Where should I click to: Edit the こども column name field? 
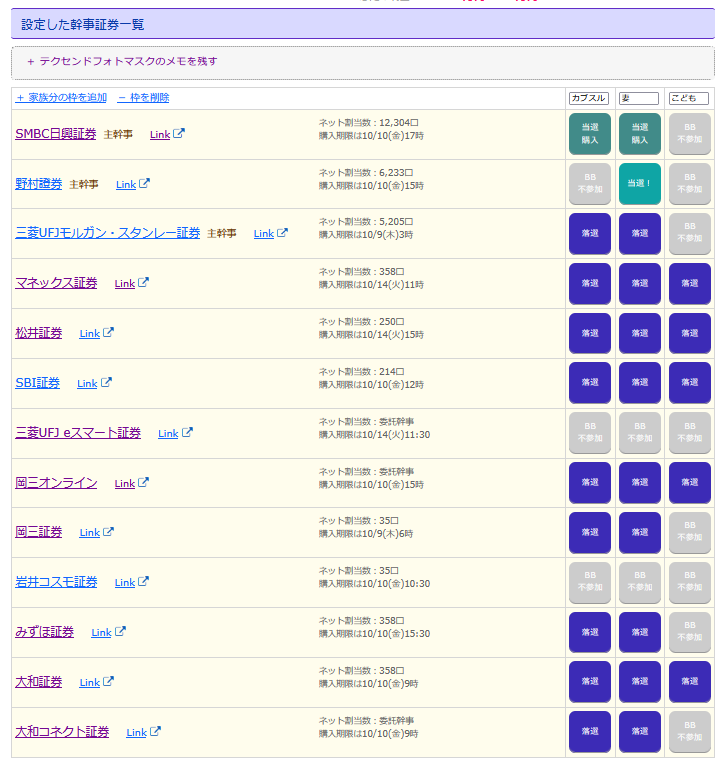coord(689,98)
